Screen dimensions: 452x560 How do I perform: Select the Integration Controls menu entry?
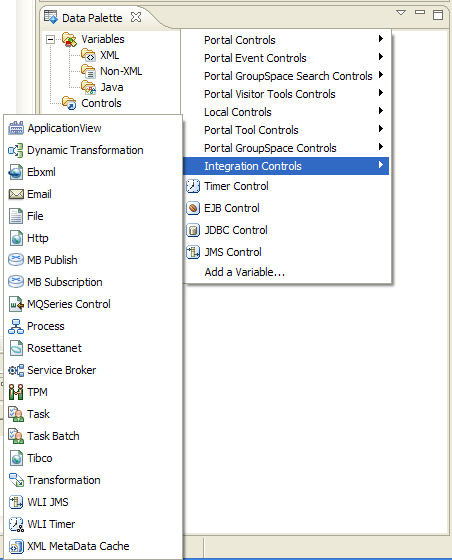(x=286, y=166)
